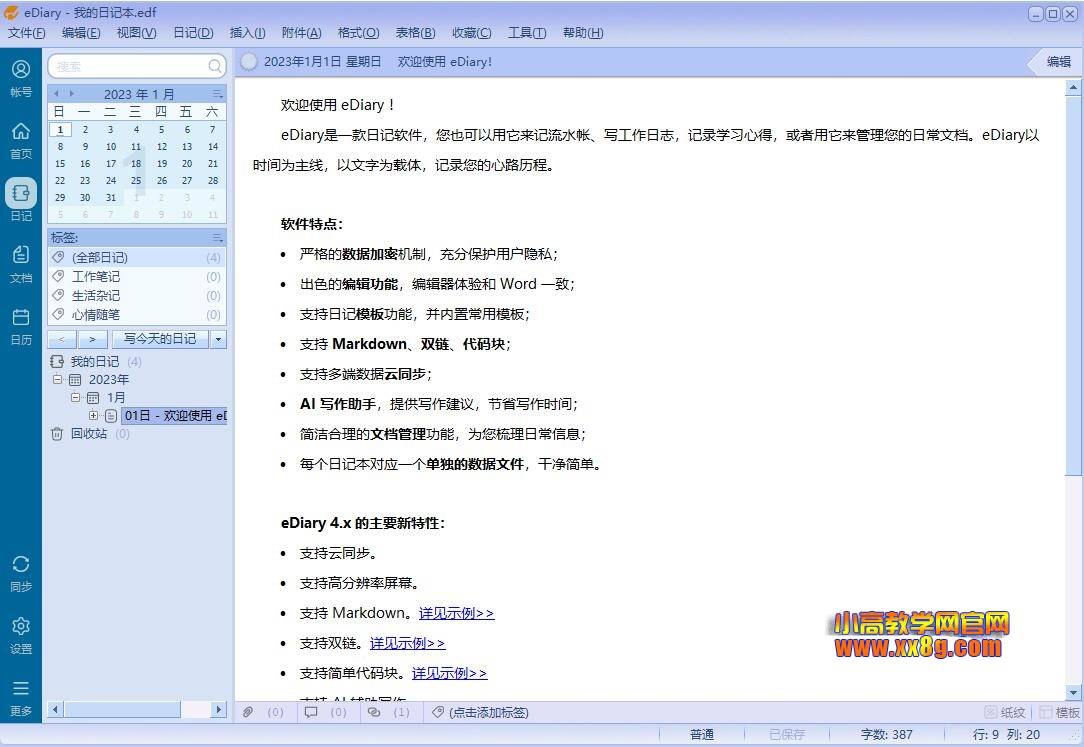
Task: Click 普通 in the status bar
Action: tap(702, 735)
